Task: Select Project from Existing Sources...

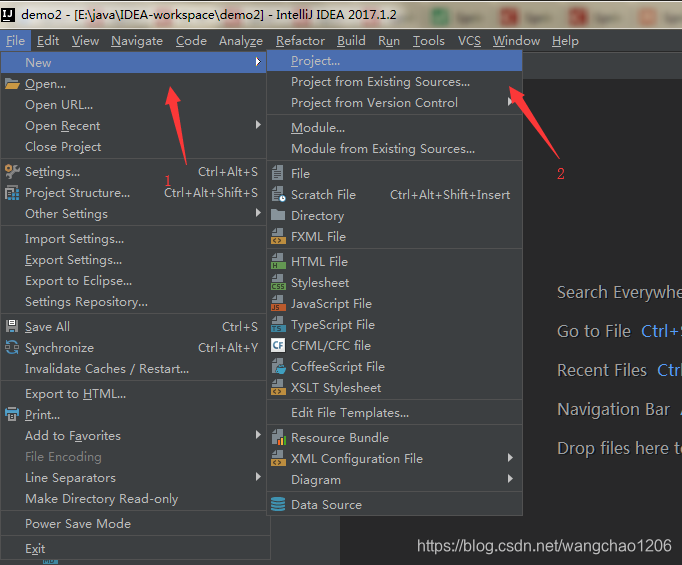Action: pyautogui.click(x=394, y=82)
